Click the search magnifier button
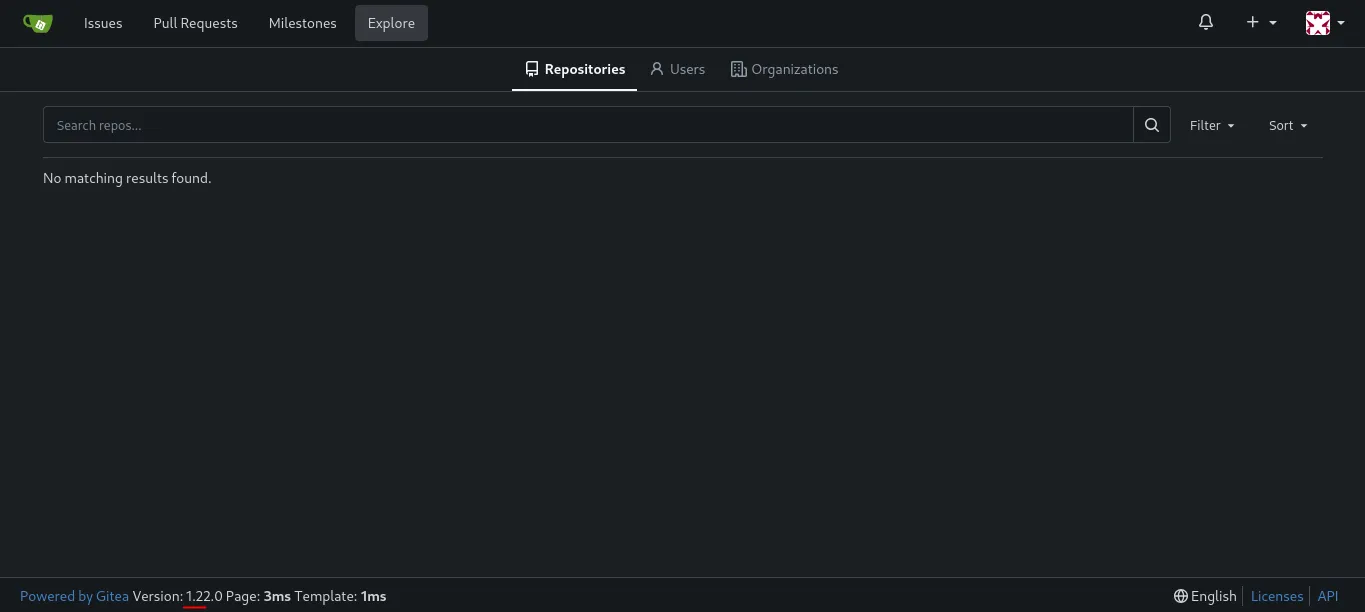 [1152, 125]
